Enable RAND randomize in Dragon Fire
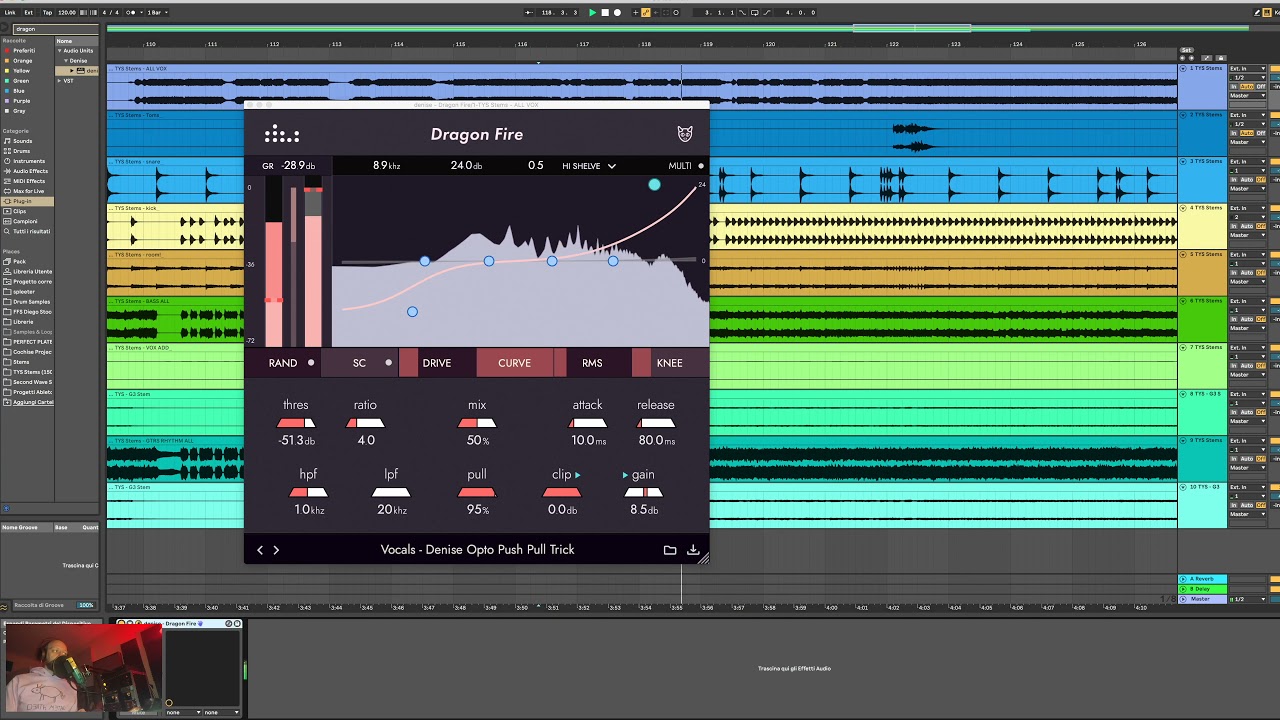Viewport: 1280px width, 720px height. pos(283,363)
